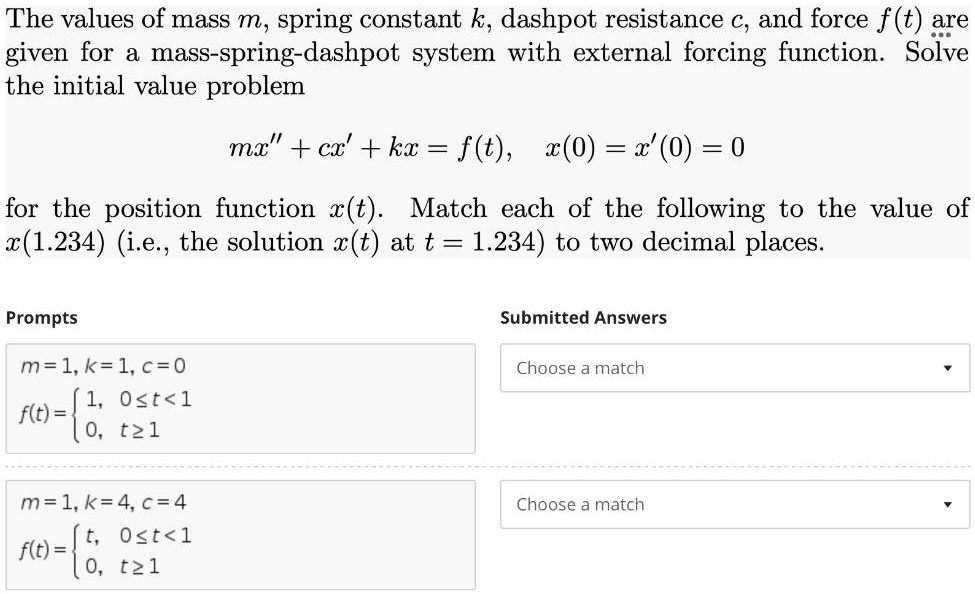
Task: Click the 'Choose a match' placeholder text in row two
Action: (580, 504)
